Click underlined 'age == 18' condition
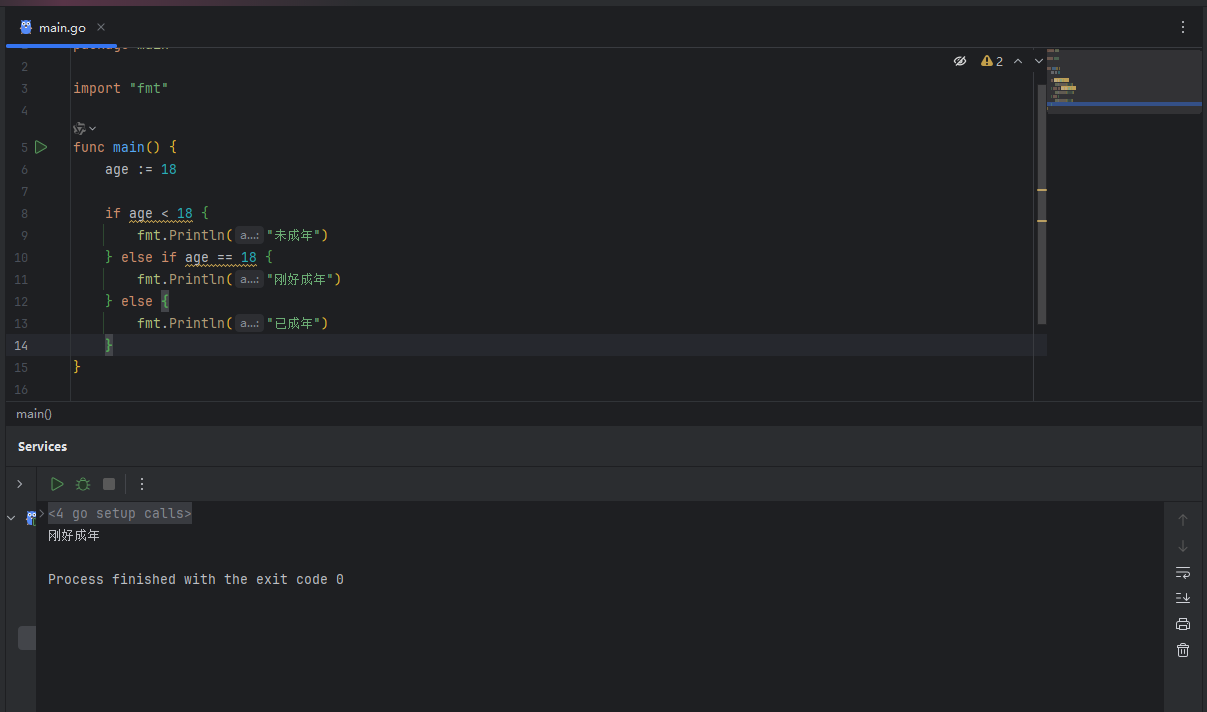Viewport: 1207px width, 712px height. coord(221,258)
